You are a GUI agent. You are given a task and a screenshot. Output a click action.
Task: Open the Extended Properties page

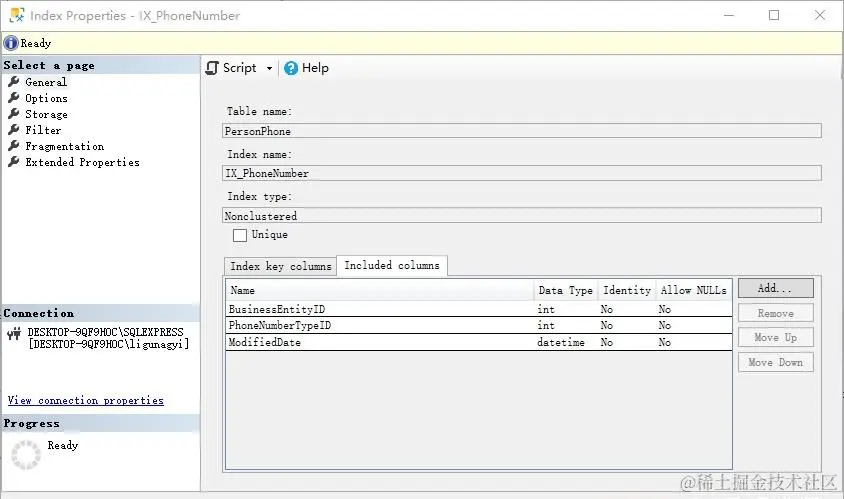point(82,162)
